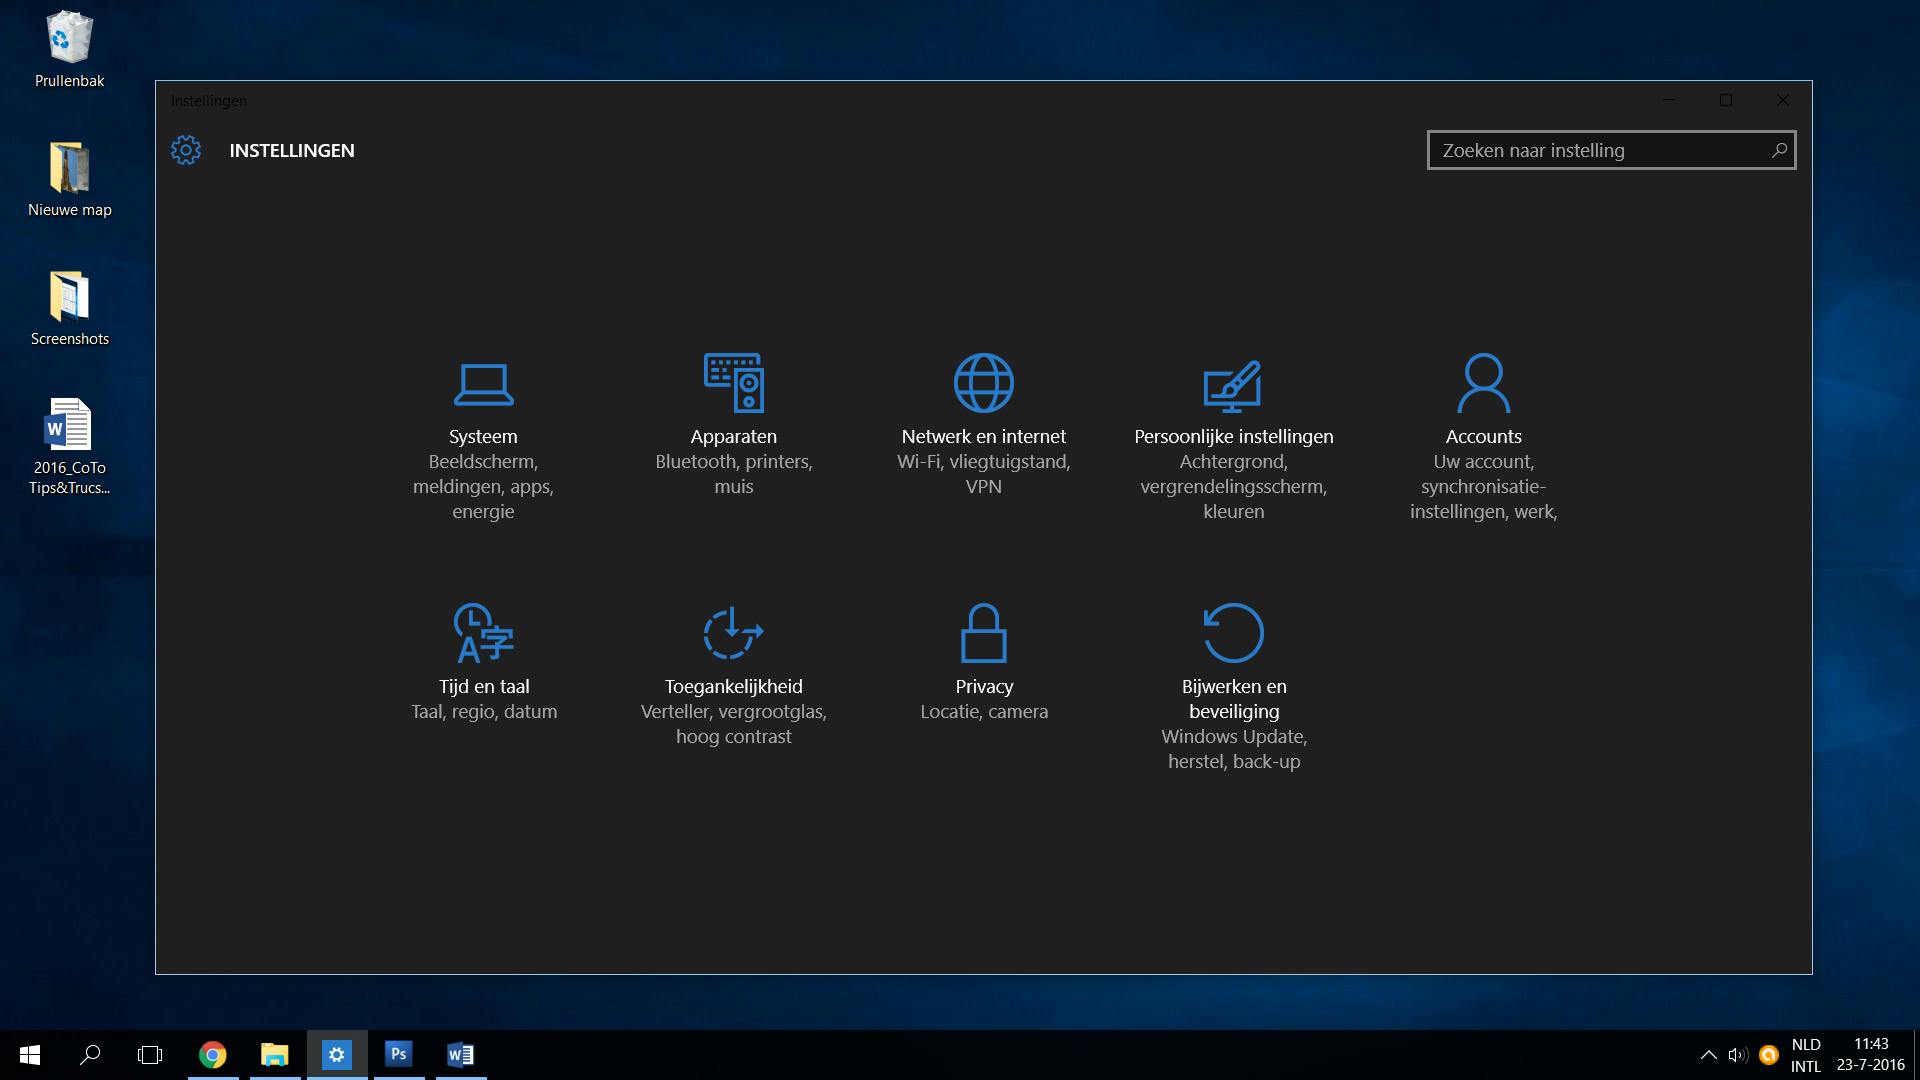Open the taskbar search magnifier

click(x=90, y=1055)
